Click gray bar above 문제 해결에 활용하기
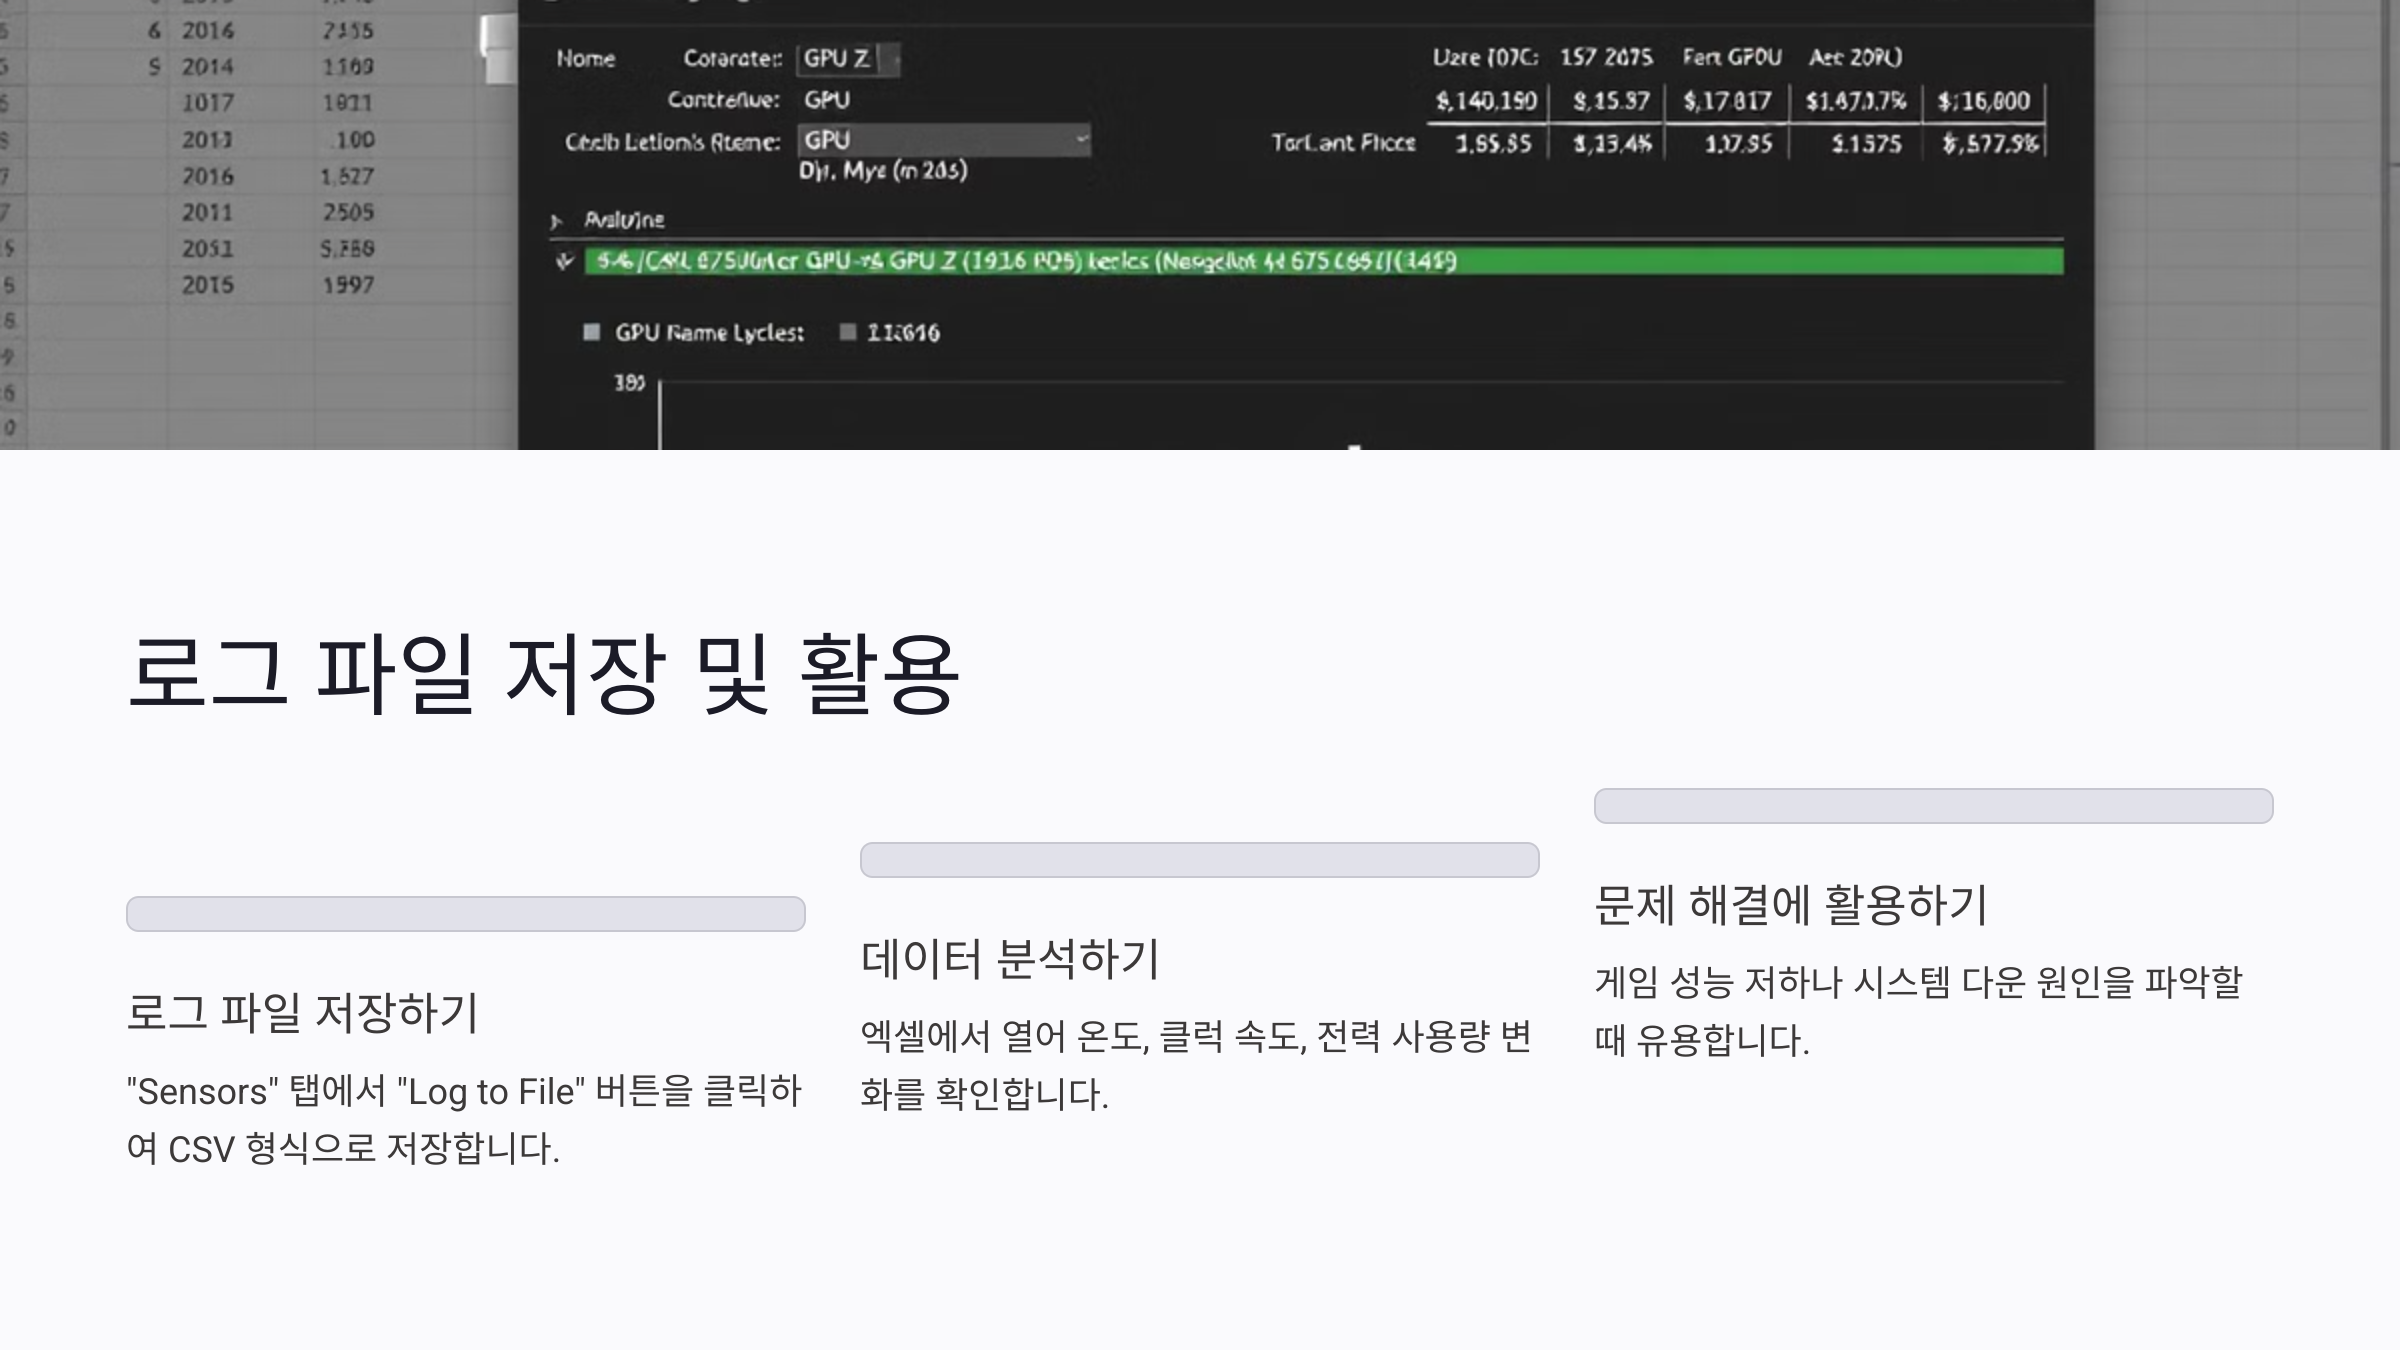Image resolution: width=2400 pixels, height=1350 pixels. (x=1933, y=806)
